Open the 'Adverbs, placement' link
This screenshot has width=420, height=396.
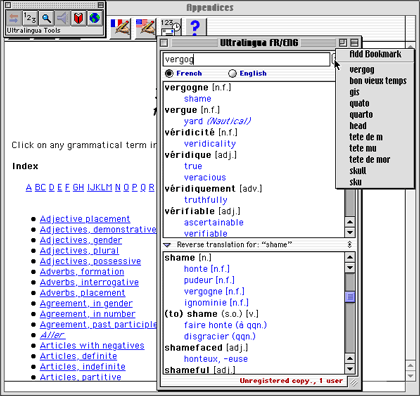coord(83,293)
